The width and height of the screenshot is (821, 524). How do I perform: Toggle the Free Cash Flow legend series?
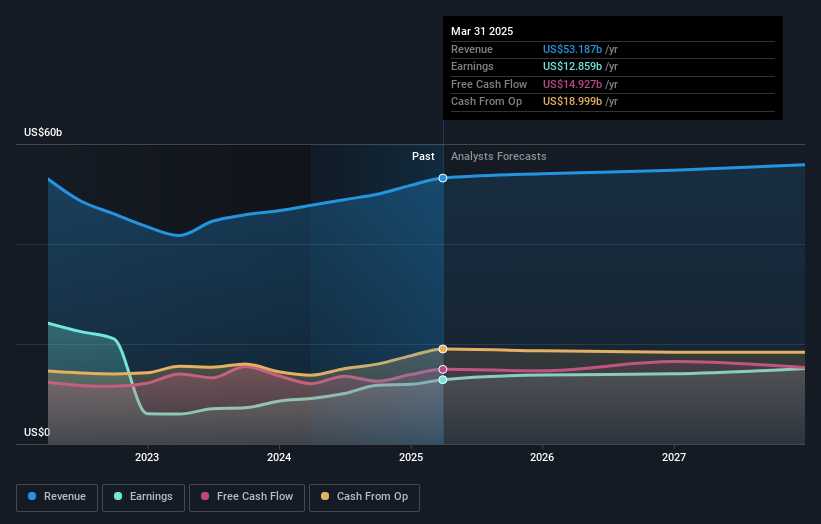pyautogui.click(x=247, y=497)
